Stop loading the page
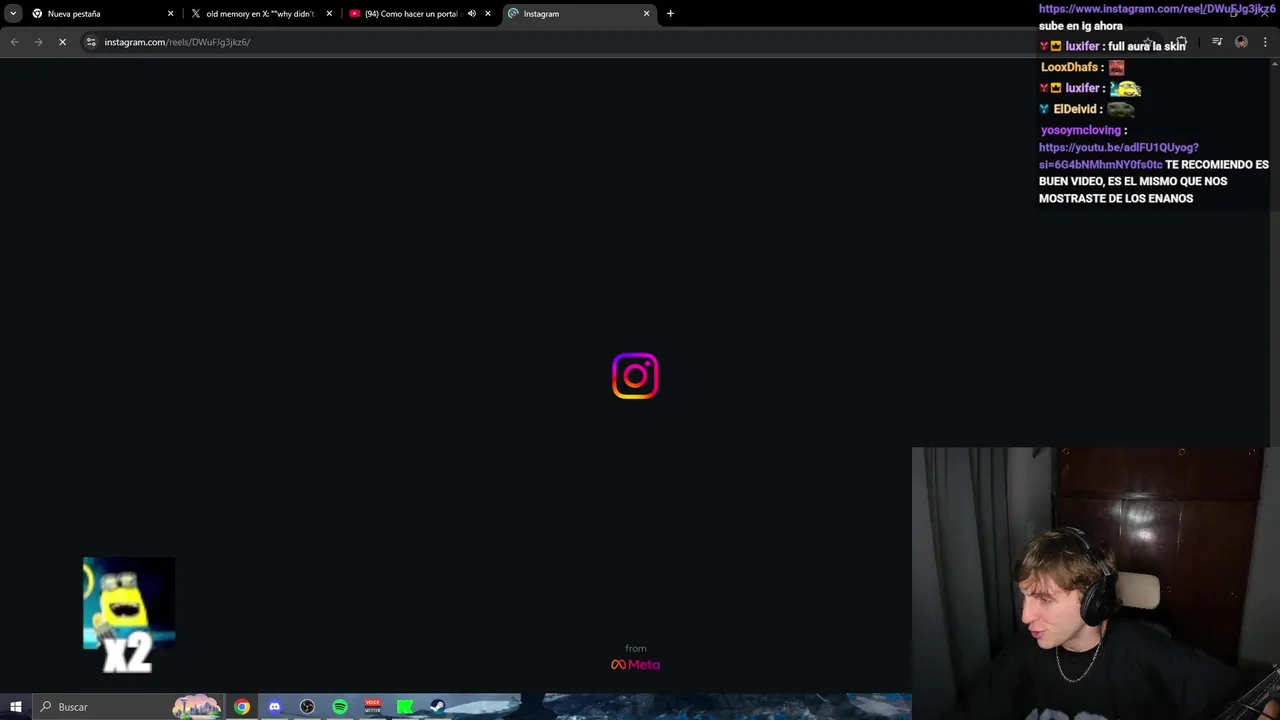 (x=62, y=42)
